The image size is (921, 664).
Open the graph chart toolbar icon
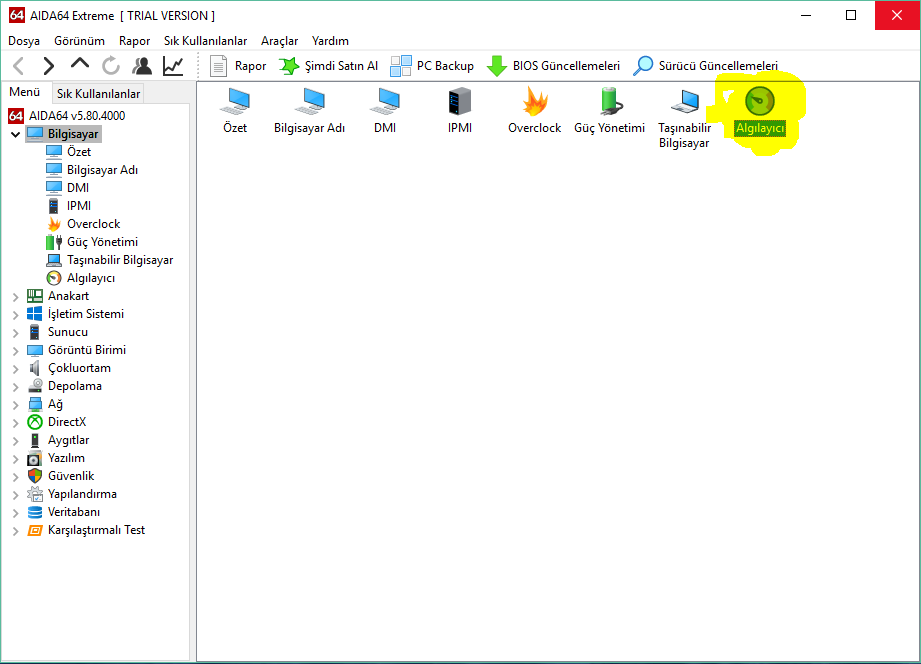click(173, 66)
